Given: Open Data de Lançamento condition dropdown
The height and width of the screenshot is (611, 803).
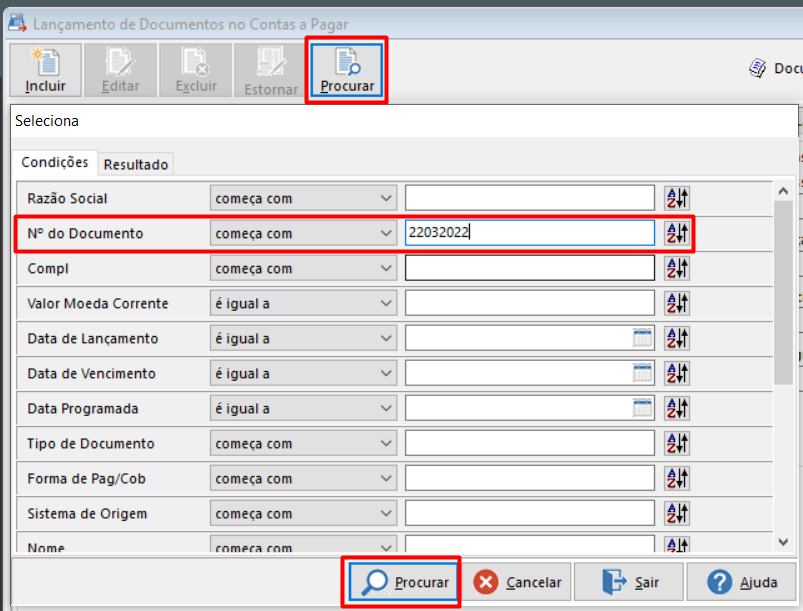Looking at the screenshot, I should click(x=303, y=338).
